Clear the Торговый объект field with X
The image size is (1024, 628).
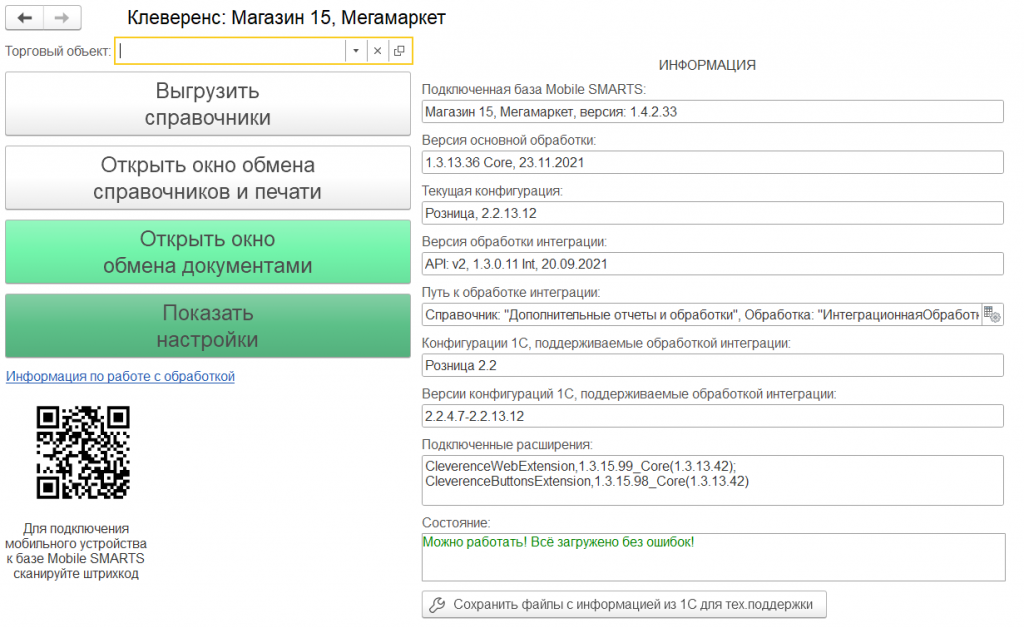pyautogui.click(x=377, y=51)
